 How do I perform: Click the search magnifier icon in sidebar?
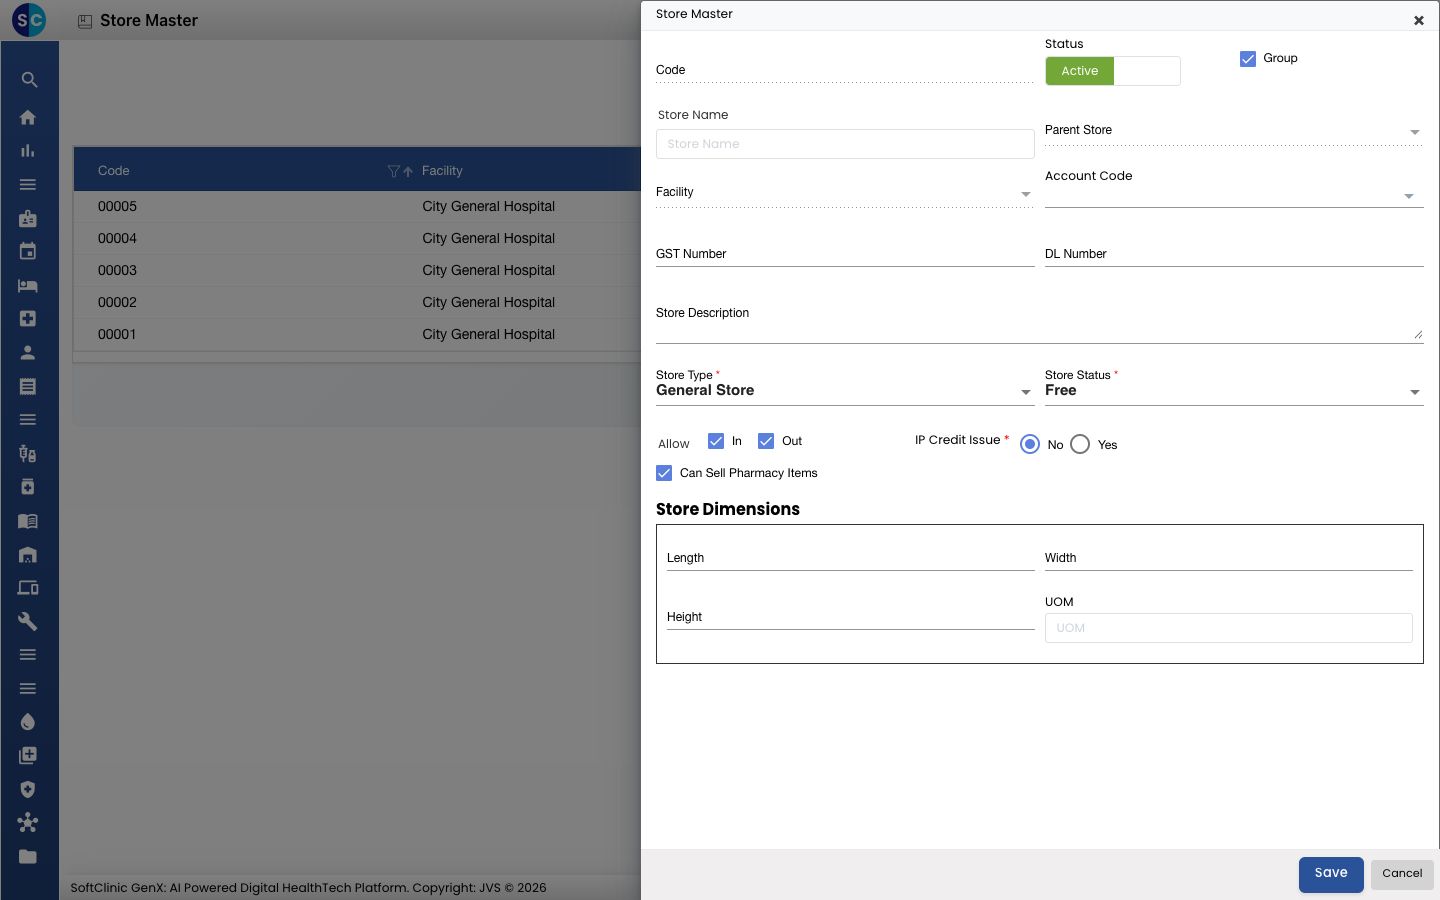click(29, 80)
